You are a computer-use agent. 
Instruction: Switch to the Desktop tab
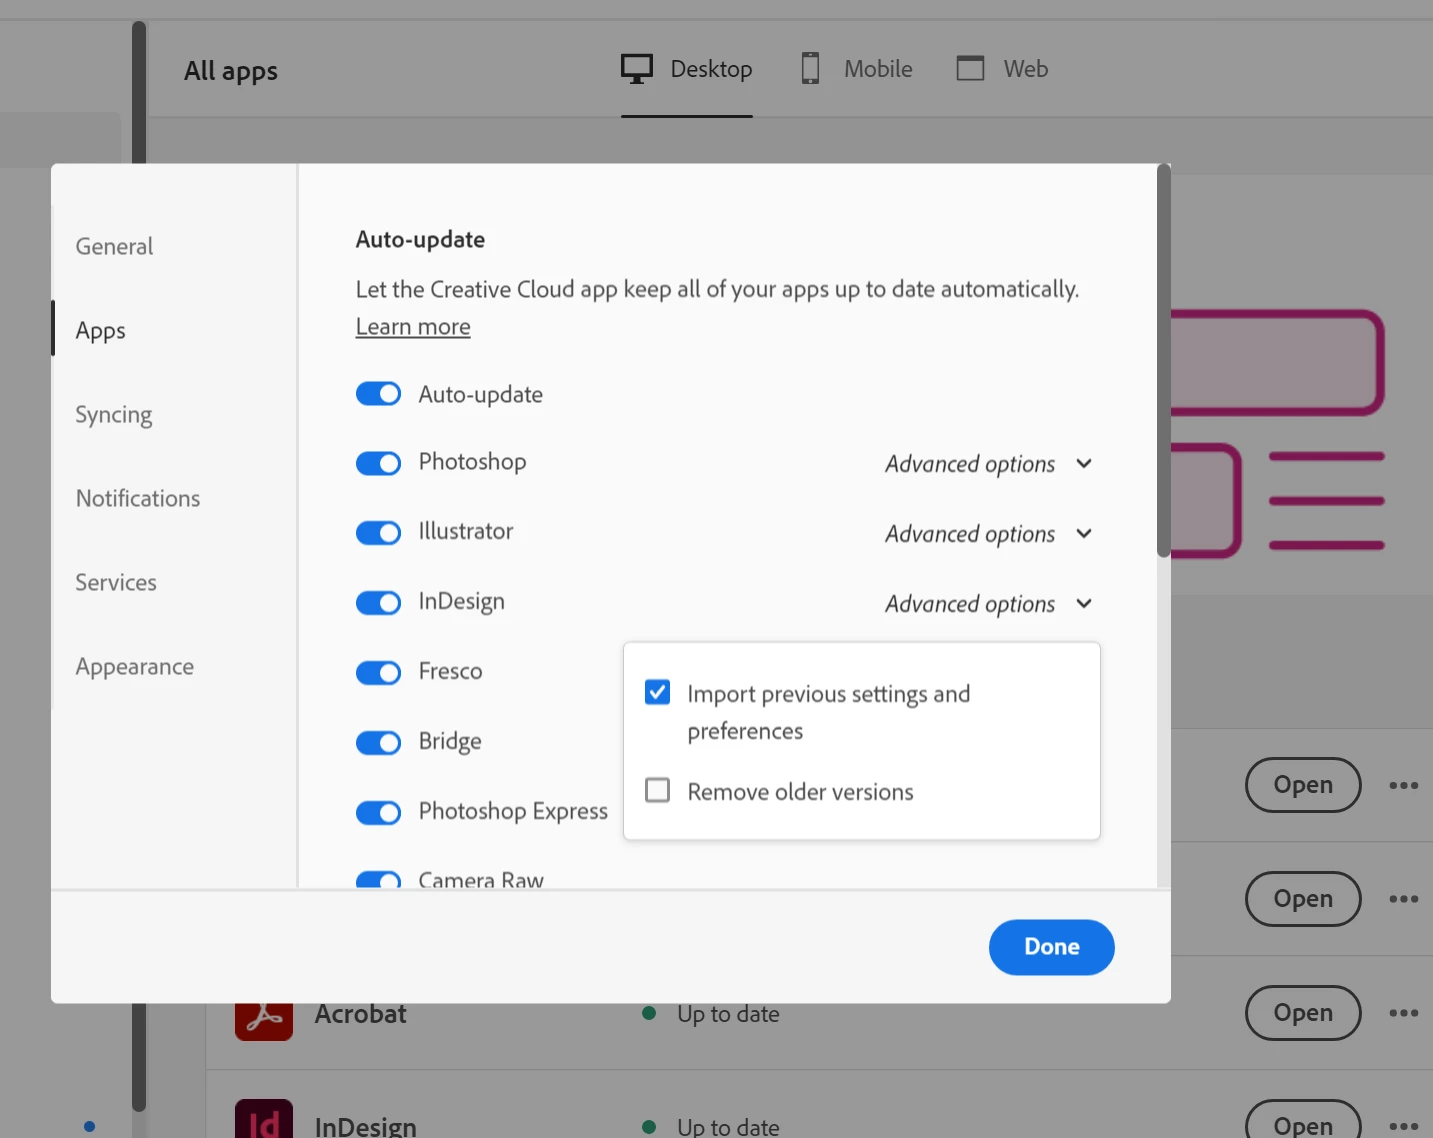(x=686, y=69)
